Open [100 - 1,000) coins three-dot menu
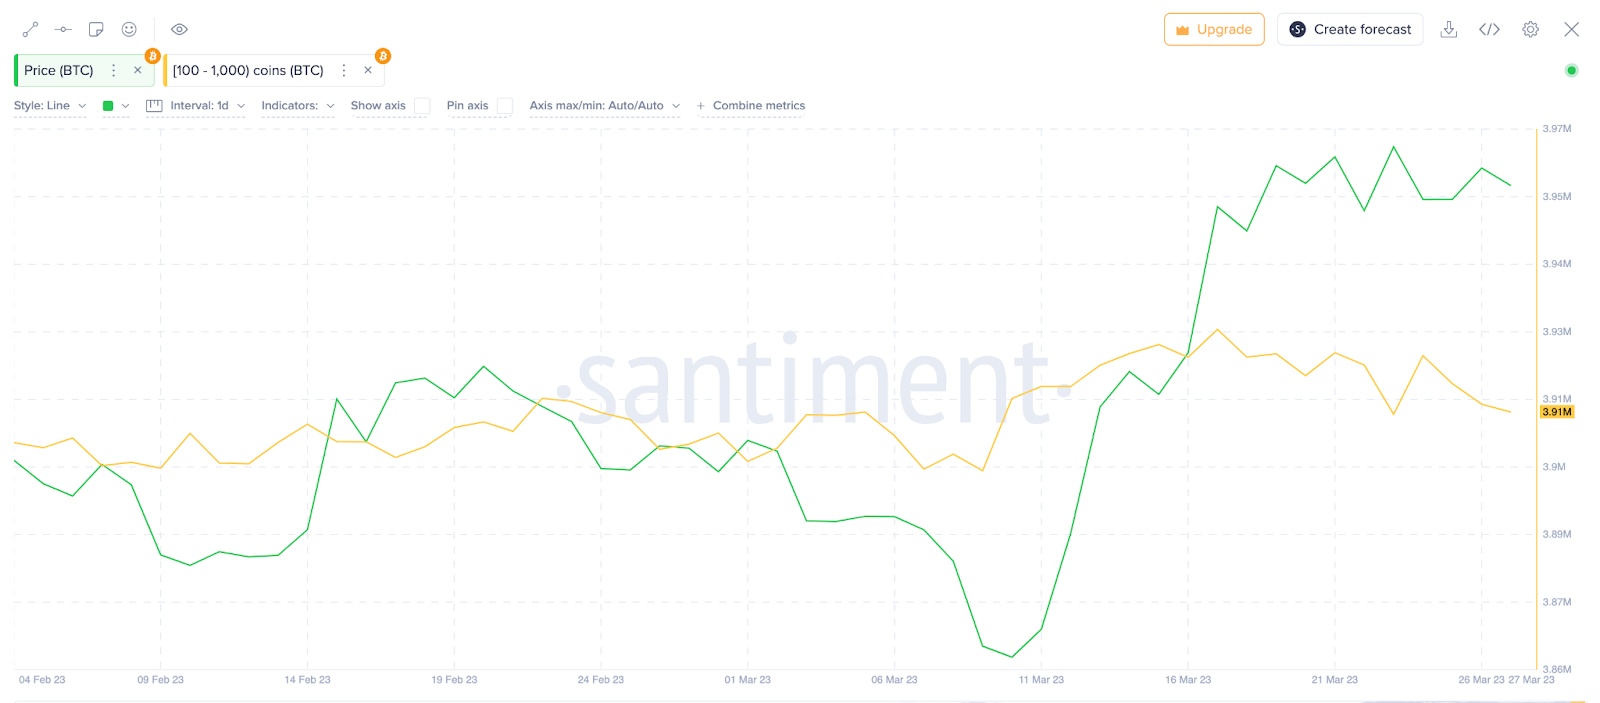Viewport: 1600px width, 703px height. click(344, 70)
